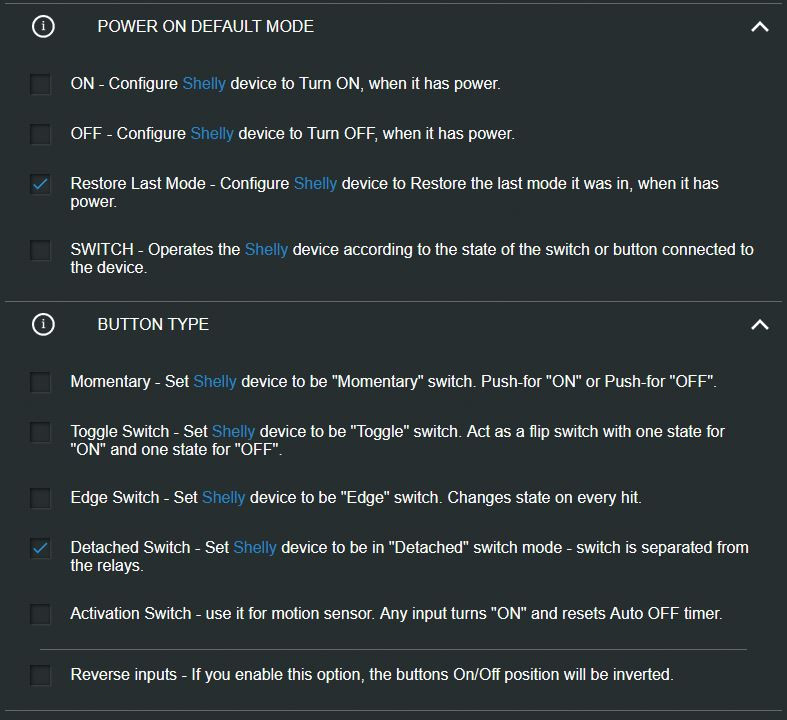Viewport: 787px width, 720px height.
Task: Check the Edge Switch option
Action: [40, 498]
